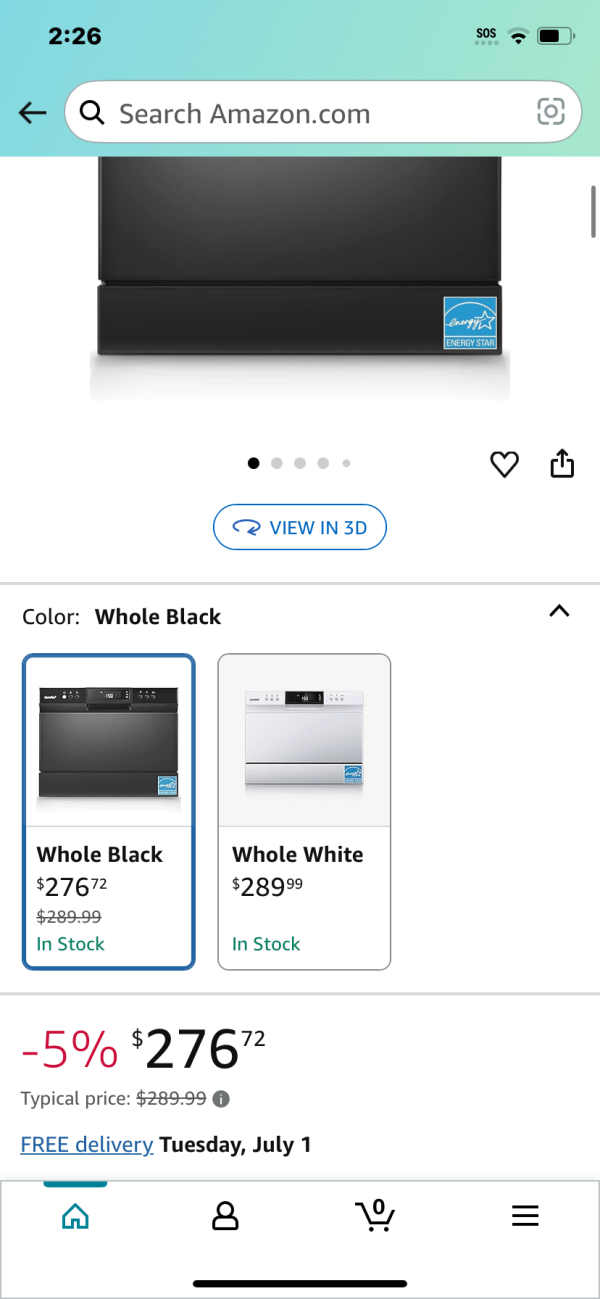Screen dimensions: 600x1299
Task: Open the FREE delivery link
Action: 87,1145
